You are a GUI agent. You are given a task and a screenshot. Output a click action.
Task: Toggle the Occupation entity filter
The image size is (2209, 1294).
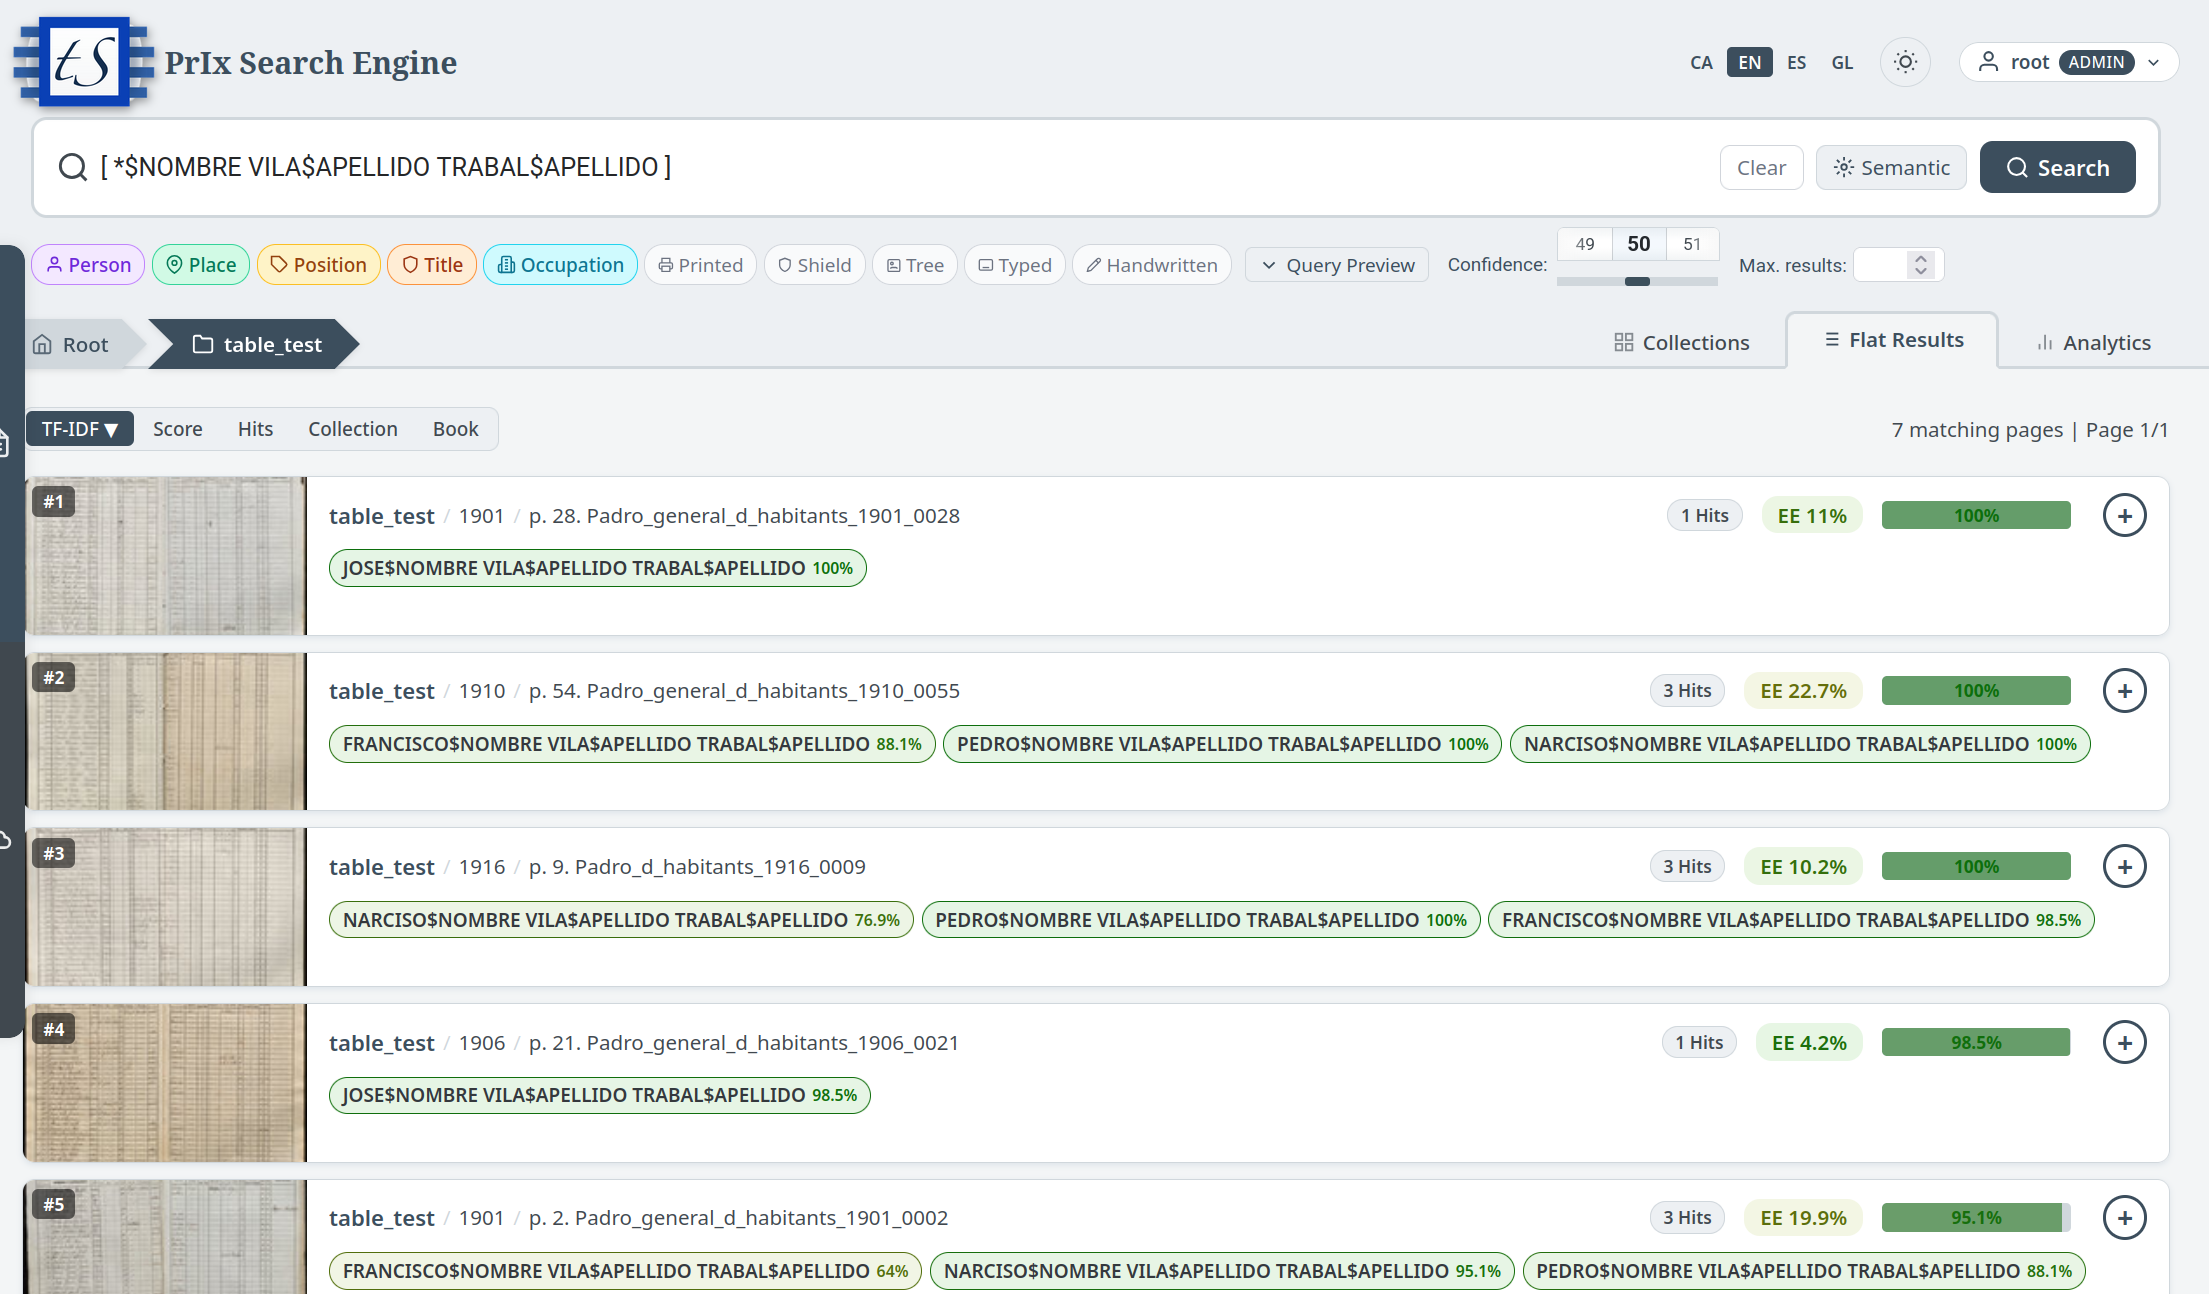560,265
